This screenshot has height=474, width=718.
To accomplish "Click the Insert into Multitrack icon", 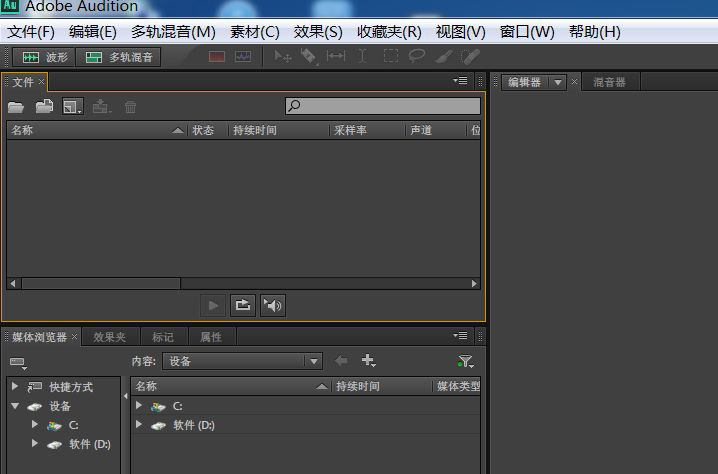I will pos(101,106).
